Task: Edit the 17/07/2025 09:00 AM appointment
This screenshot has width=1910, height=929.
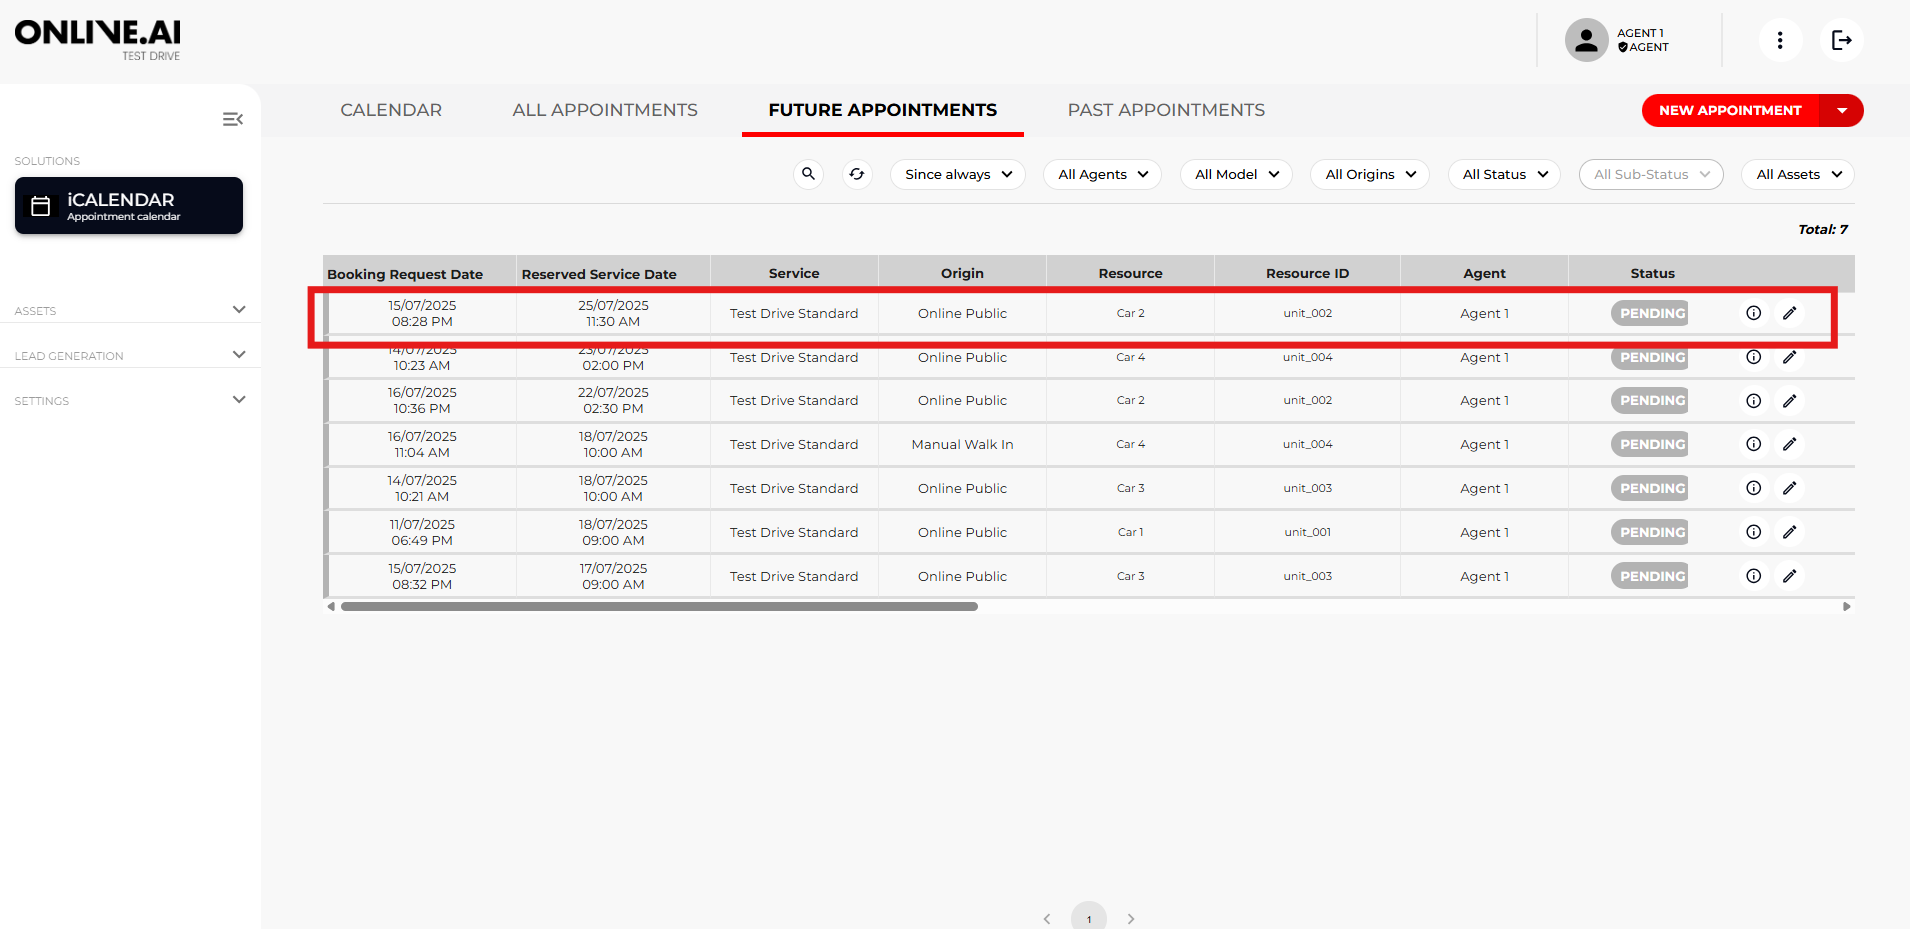Action: [x=1789, y=576]
